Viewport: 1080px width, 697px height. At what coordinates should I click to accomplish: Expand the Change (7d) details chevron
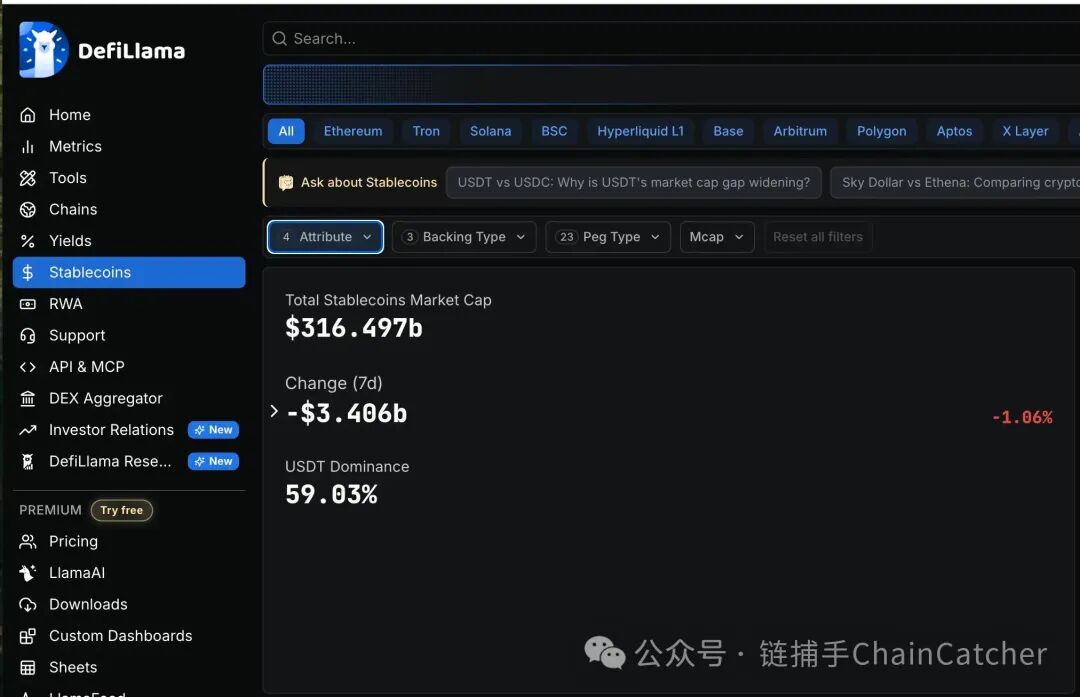[x=274, y=411]
